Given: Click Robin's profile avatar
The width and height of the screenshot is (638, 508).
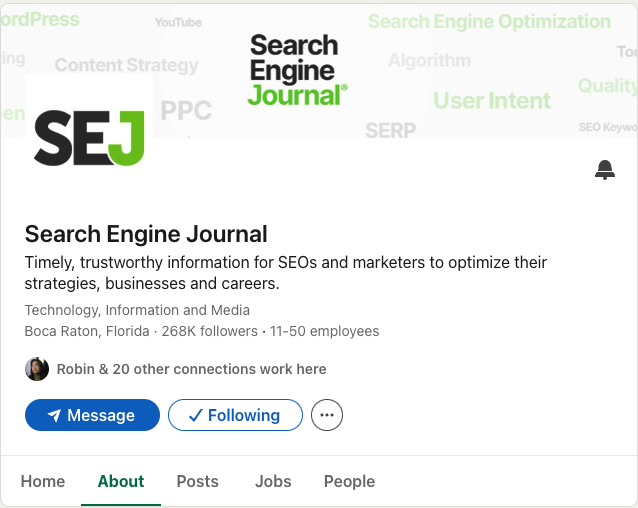Looking at the screenshot, I should 37,369.
